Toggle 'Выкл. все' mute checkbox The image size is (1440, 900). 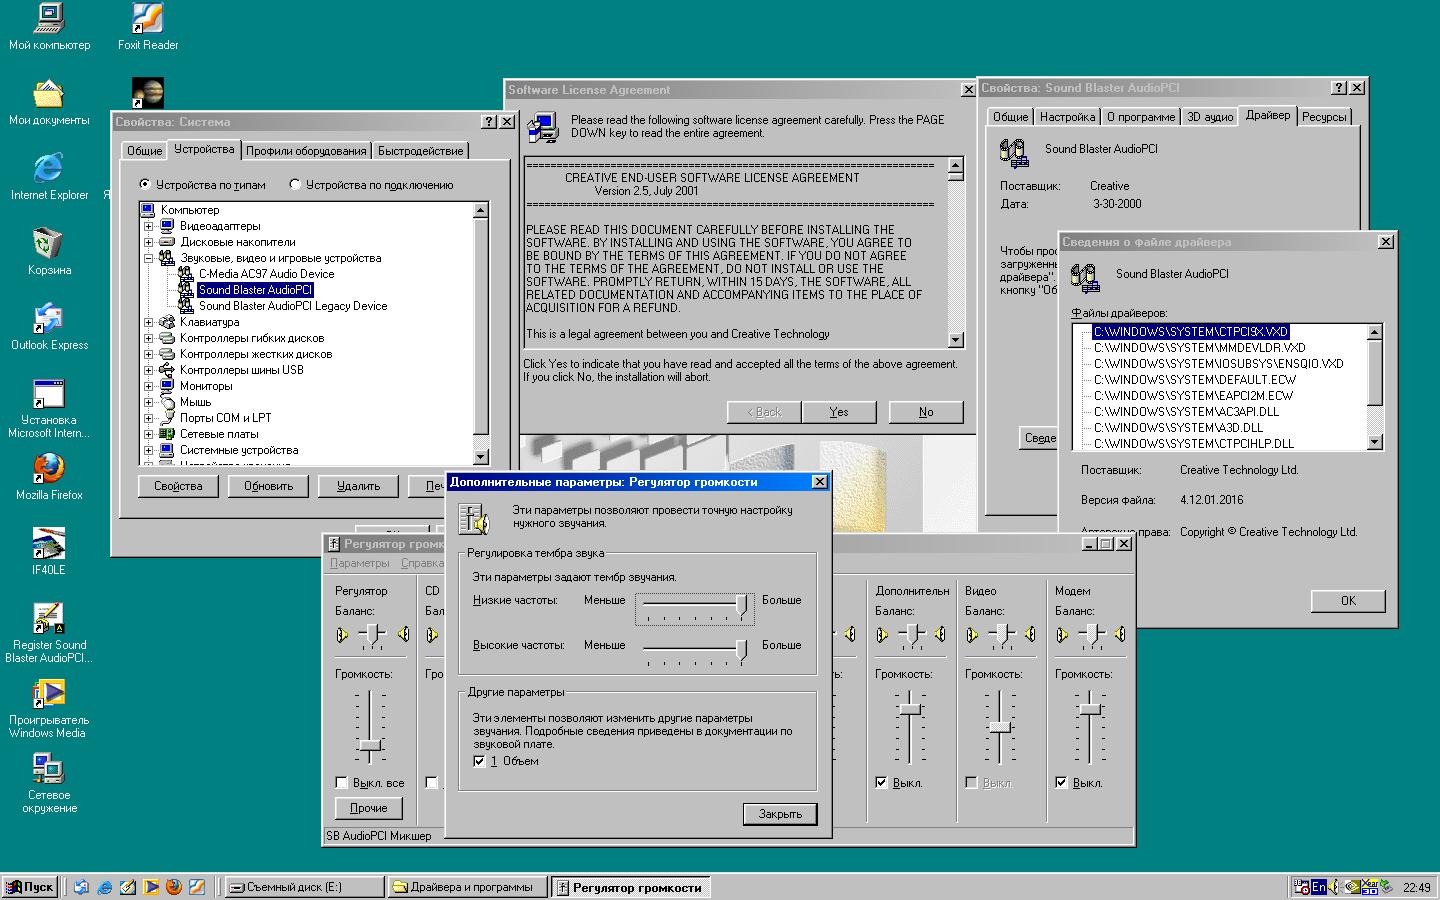[x=342, y=783]
